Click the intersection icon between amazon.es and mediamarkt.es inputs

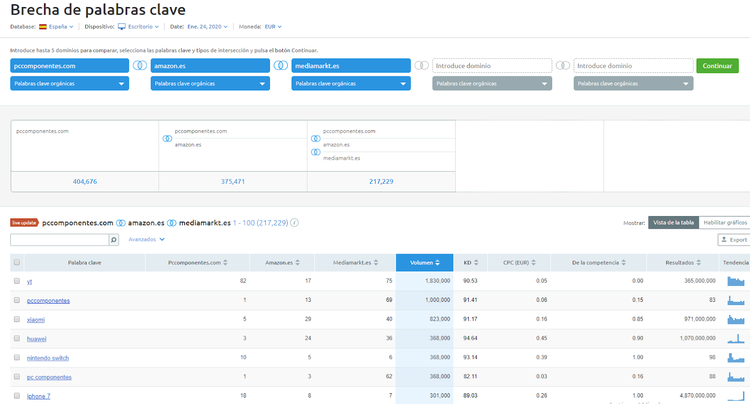(280, 66)
